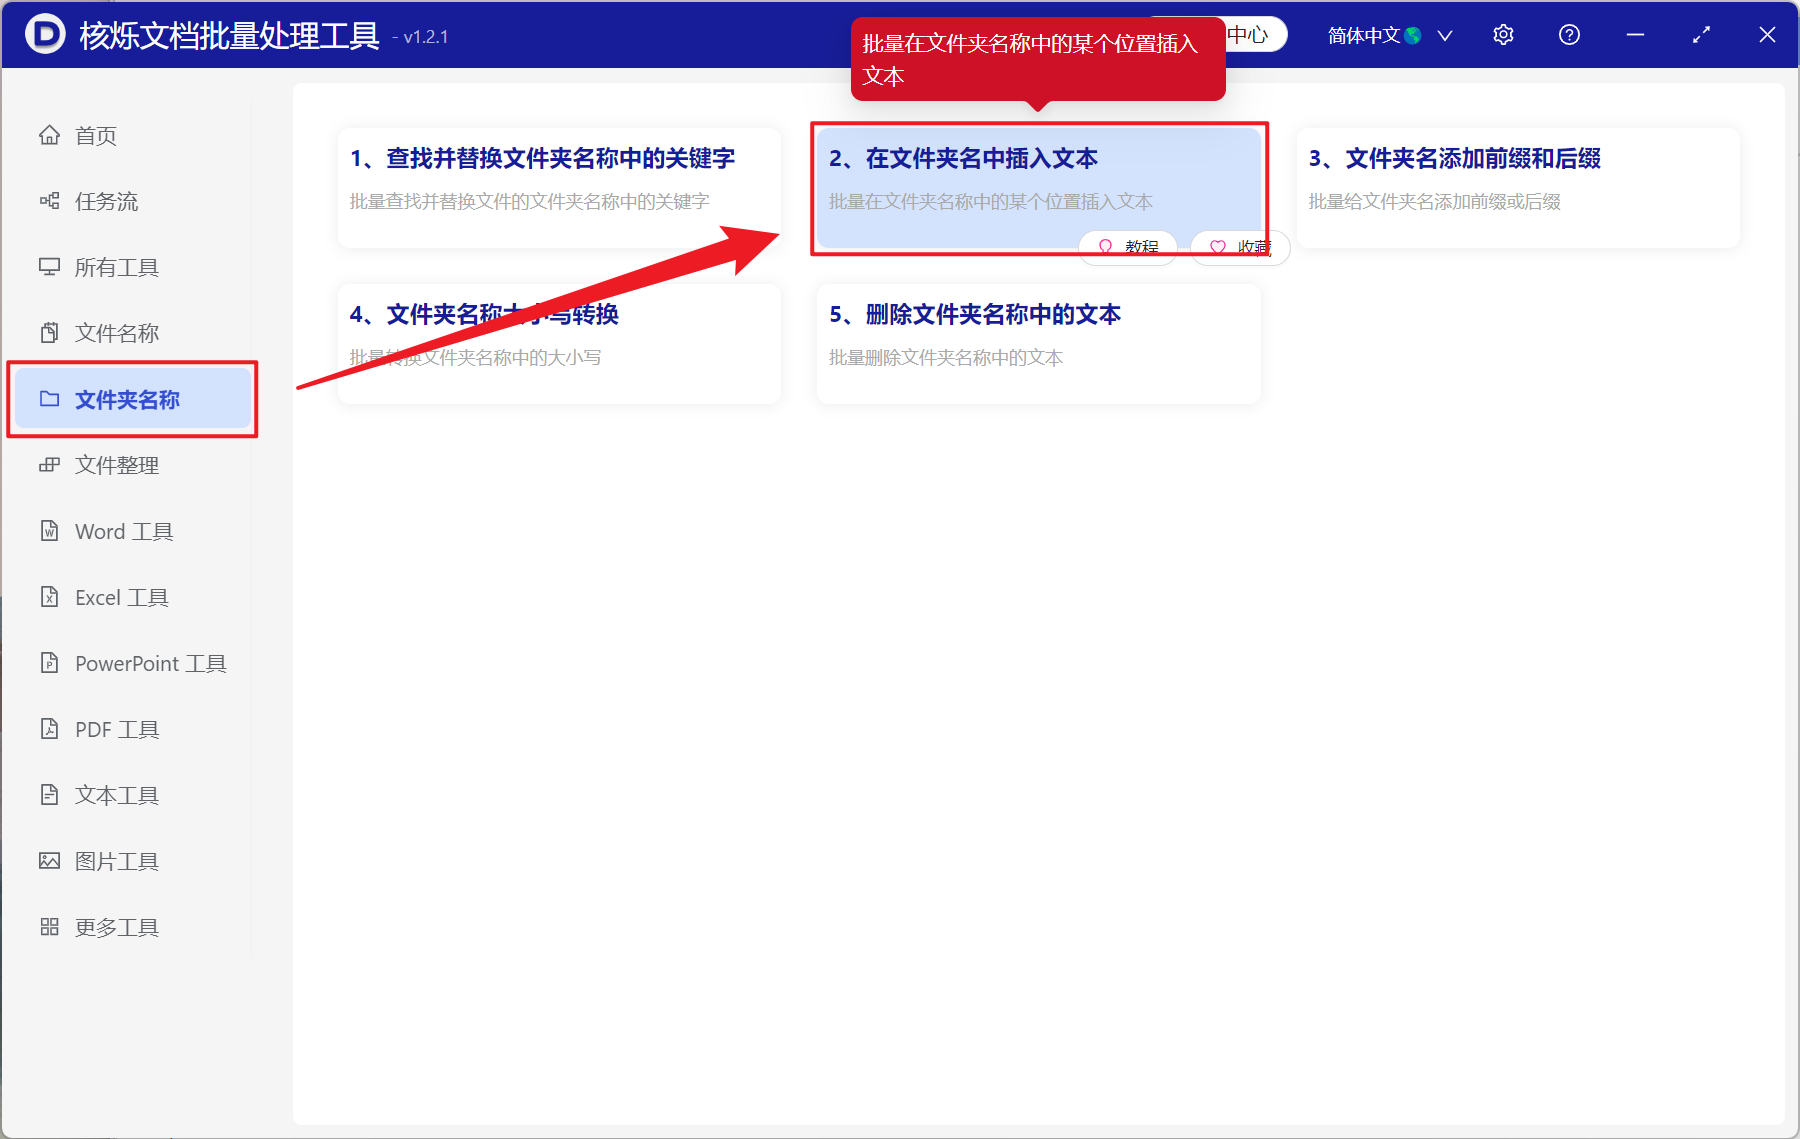The image size is (1800, 1139).
Task: Toggle 收藏 to favorite the insert-text tool
Action: [1238, 247]
